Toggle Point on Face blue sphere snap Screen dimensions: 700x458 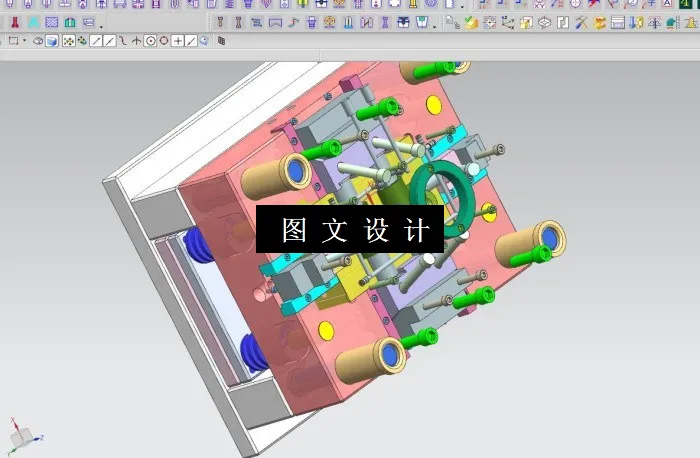click(204, 41)
